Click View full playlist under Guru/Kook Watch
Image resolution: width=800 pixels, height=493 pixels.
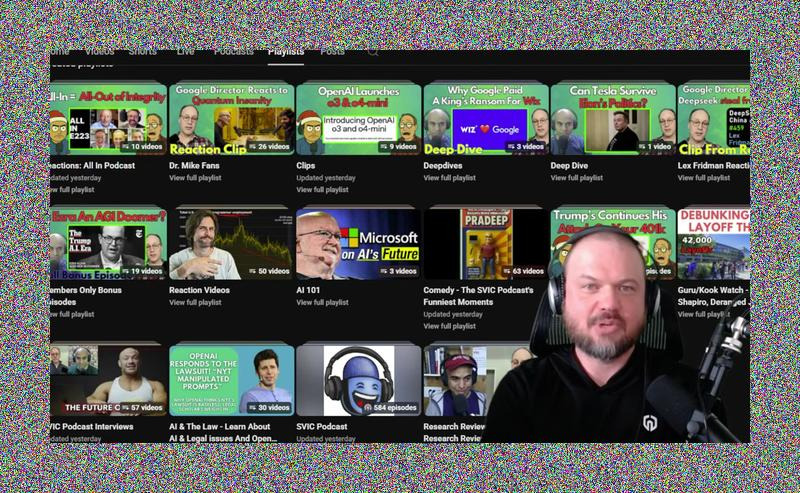704,314
